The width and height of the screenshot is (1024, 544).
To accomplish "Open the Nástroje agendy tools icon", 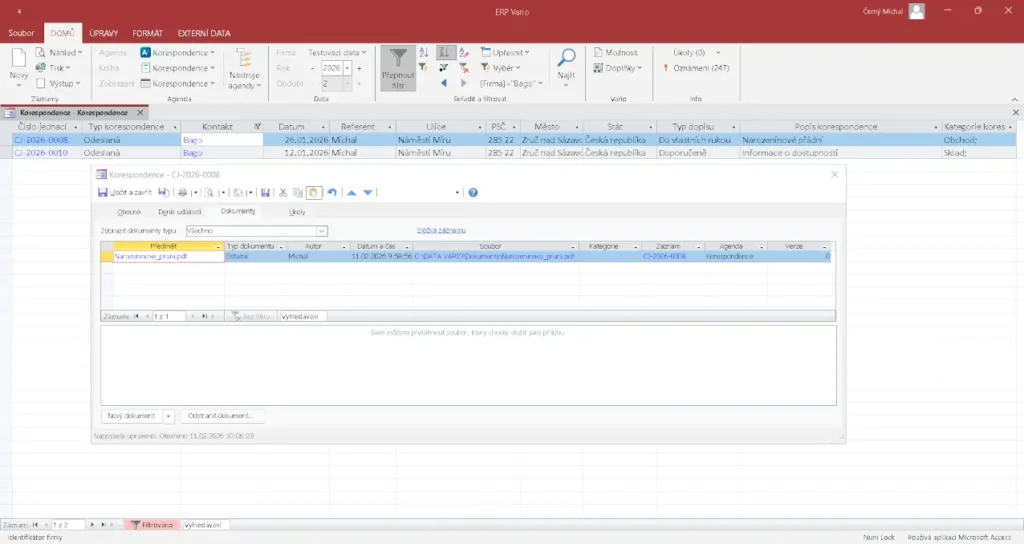I will click(x=244, y=59).
